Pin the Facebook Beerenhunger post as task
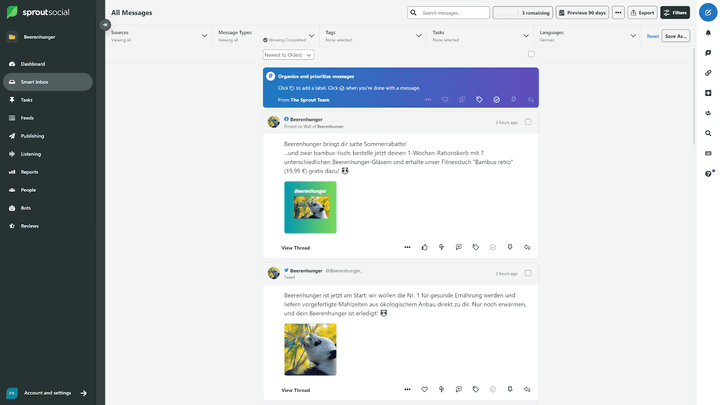Screen dimensions: 720x405 click(510, 247)
